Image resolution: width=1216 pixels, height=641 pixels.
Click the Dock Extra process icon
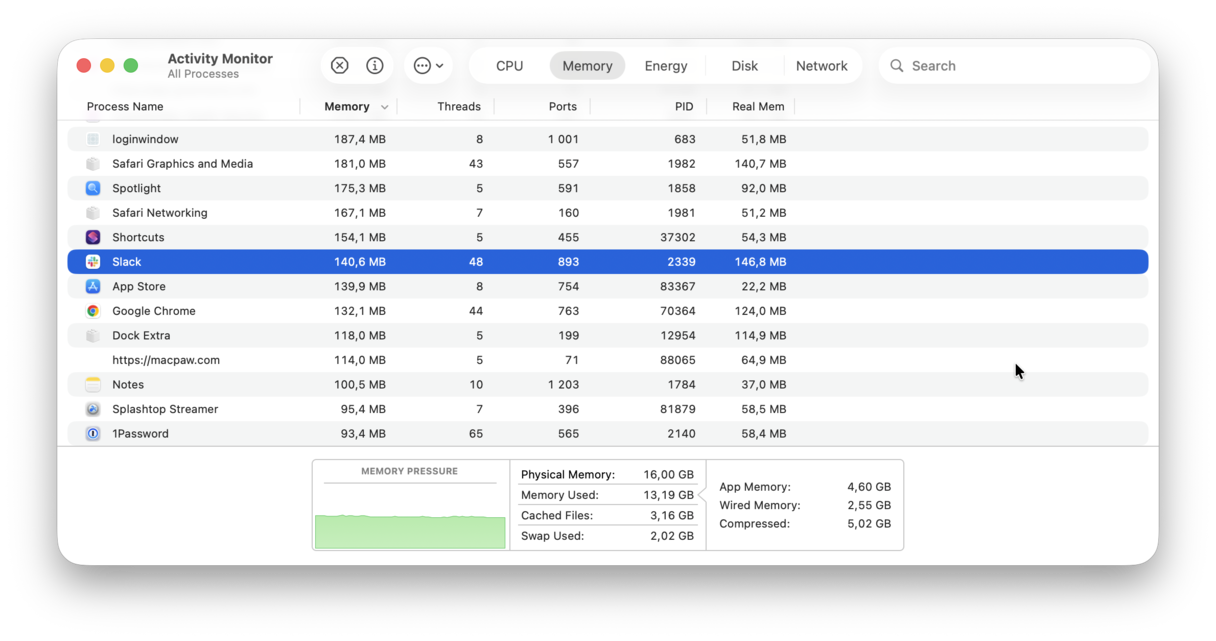point(93,335)
